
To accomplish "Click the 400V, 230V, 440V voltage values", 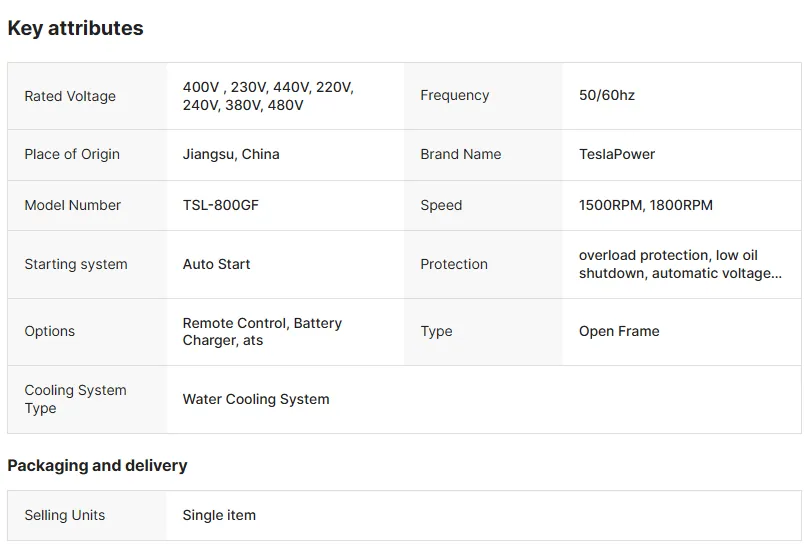I will coord(268,96).
